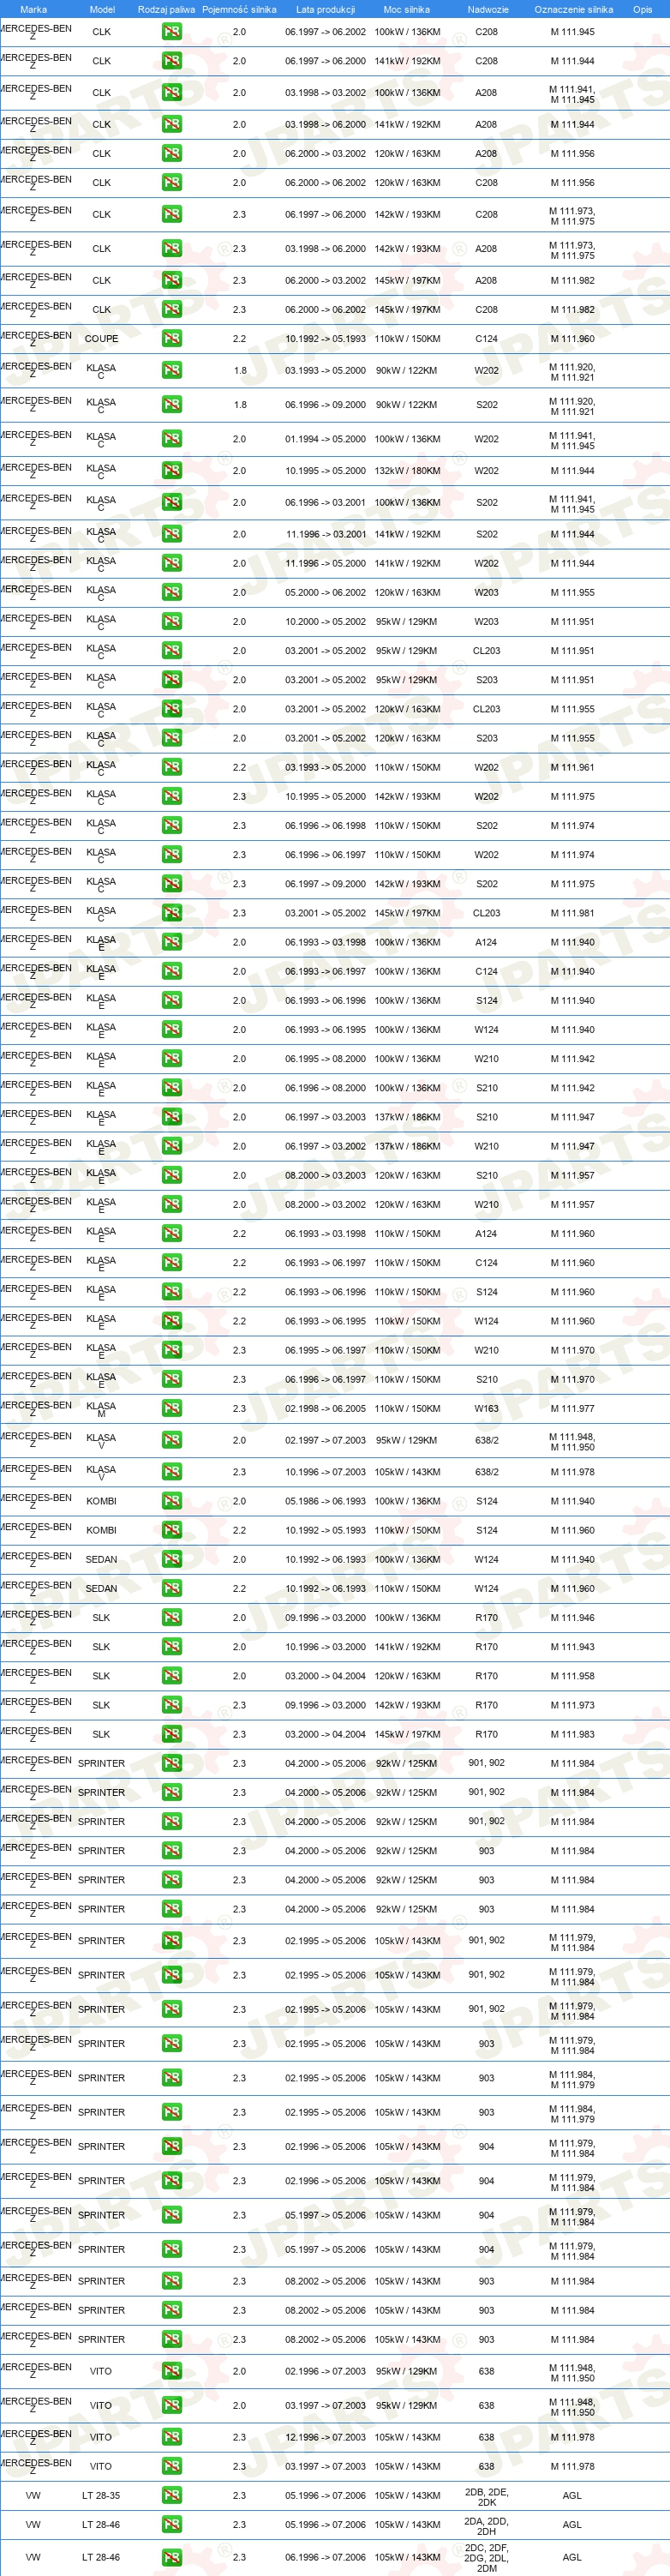Click fuel icon in VW LT 28-35 row
This screenshot has height=2576, width=670.
(x=172, y=2495)
